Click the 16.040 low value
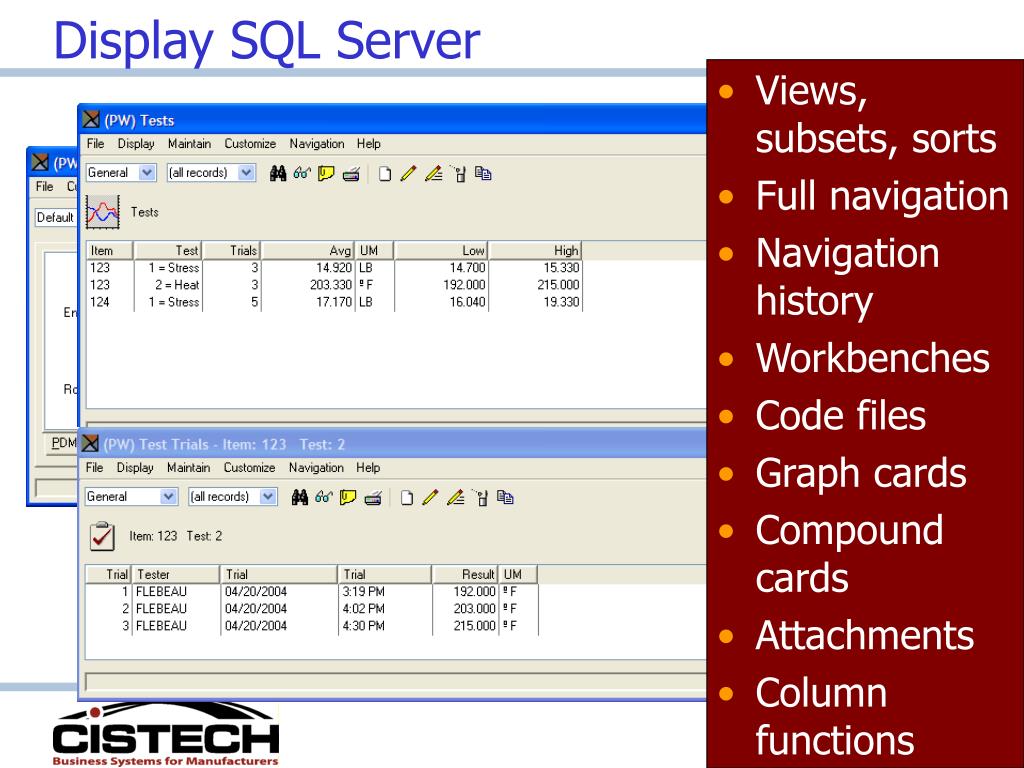This screenshot has height=768, width=1024. coord(467,302)
